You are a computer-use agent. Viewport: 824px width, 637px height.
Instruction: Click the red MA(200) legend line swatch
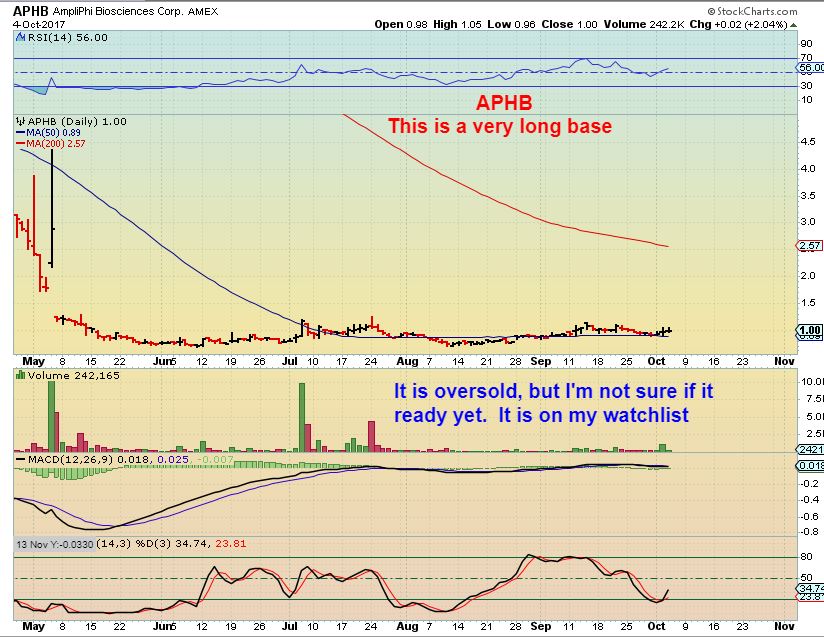21,143
